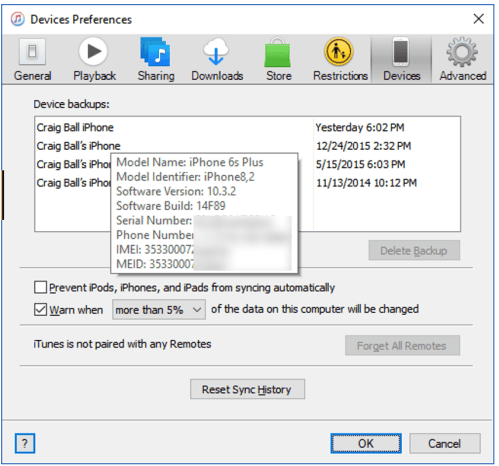
Task: Click 'Model Identifier: iPhone8,2' tooltip line
Action: pos(185,177)
